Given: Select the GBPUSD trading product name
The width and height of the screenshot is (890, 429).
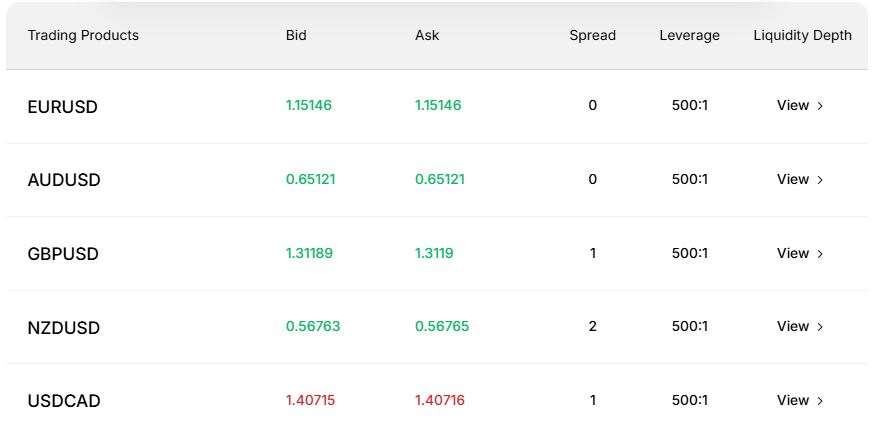Looking at the screenshot, I should [x=63, y=254].
